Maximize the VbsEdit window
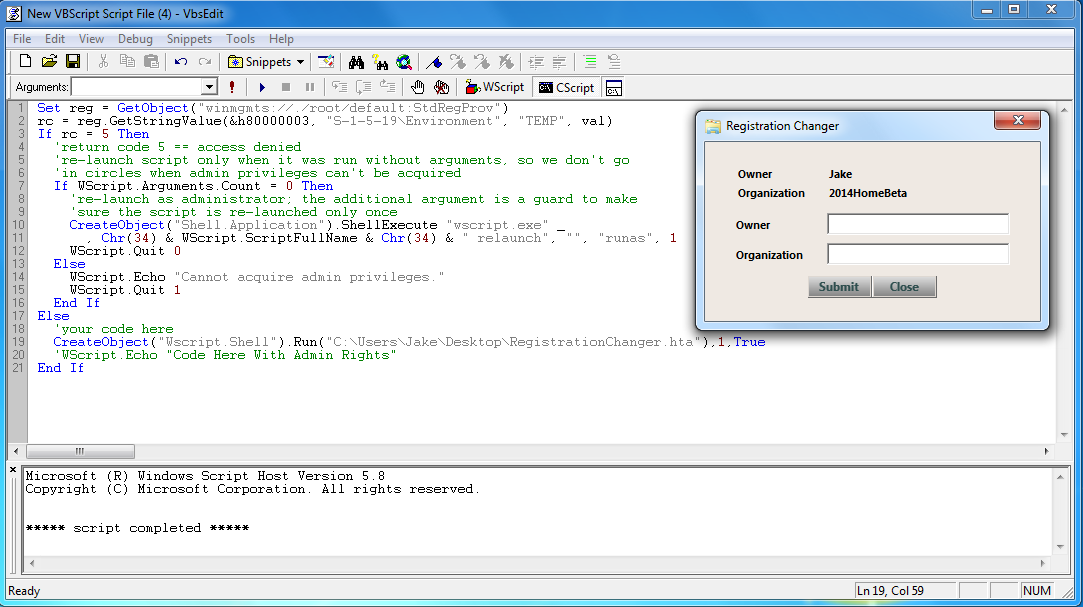Viewport: 1083px width, 607px height. [x=1013, y=10]
